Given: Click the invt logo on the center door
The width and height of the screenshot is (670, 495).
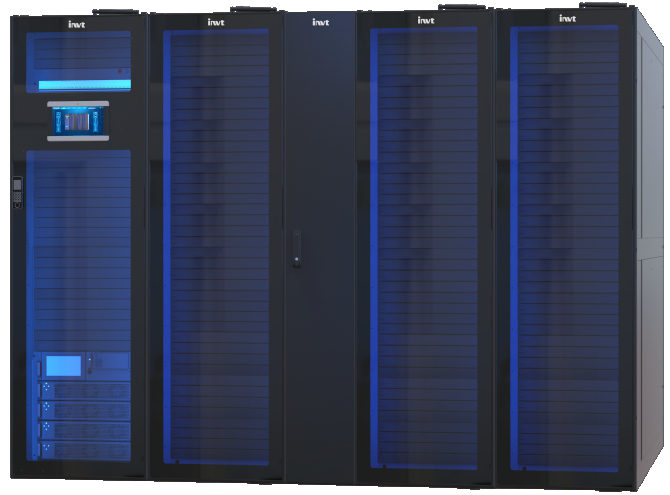Looking at the screenshot, I should (320, 21).
